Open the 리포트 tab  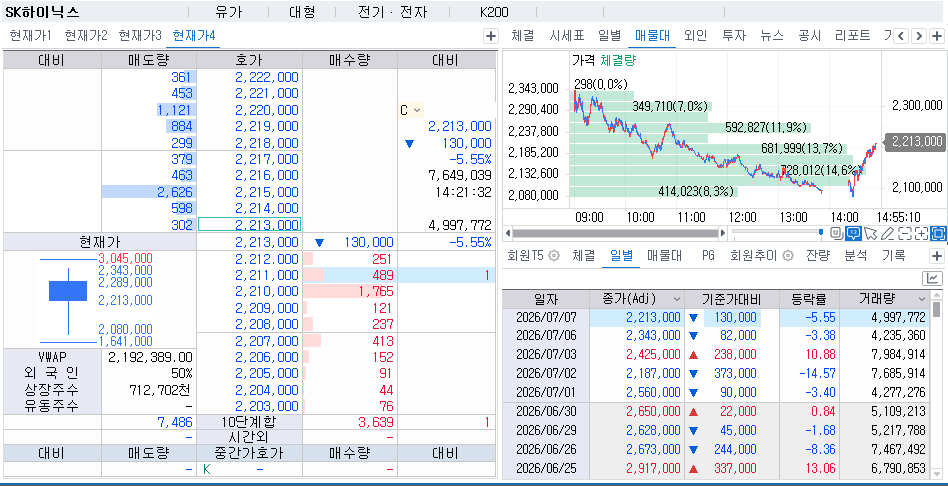coord(852,36)
